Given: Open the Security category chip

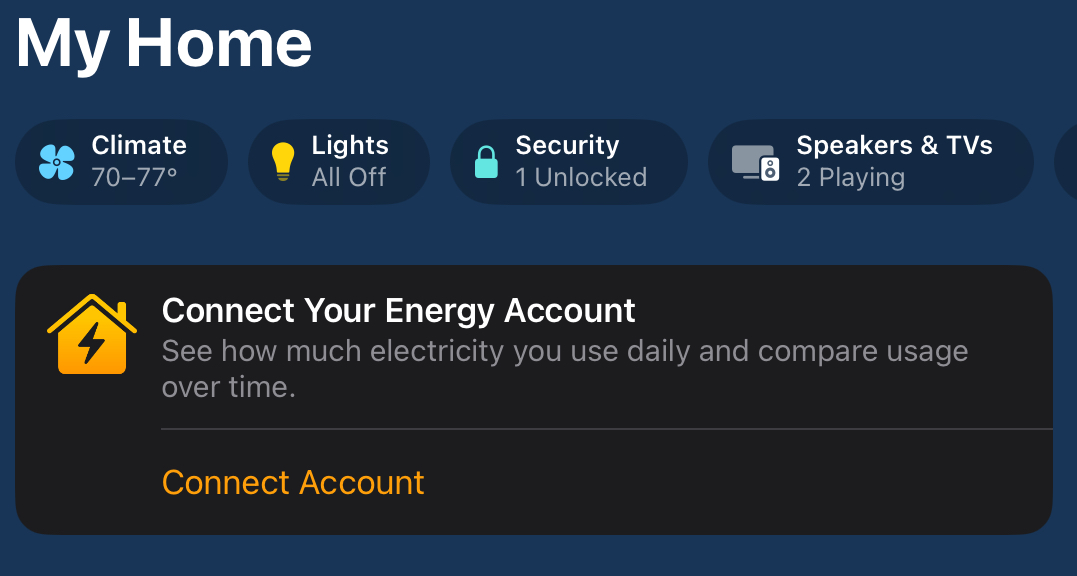Looking at the screenshot, I should point(569,162).
